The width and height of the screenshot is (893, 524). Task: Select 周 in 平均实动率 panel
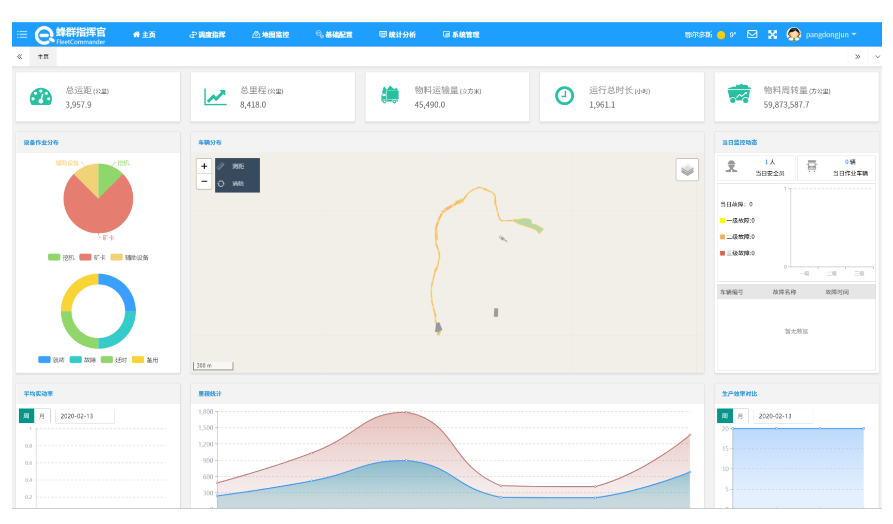(x=26, y=416)
